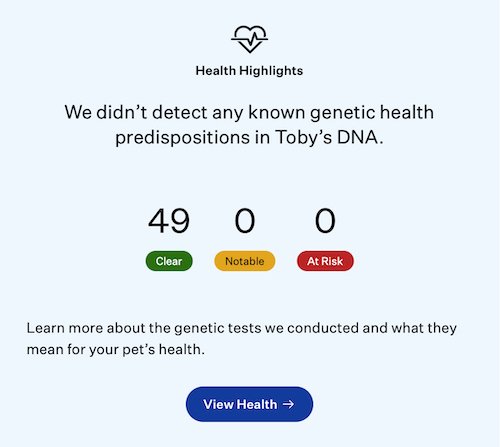500x447 pixels.
Task: Click the phrase "genetic tests" in the paragraph
Action: coord(218,329)
